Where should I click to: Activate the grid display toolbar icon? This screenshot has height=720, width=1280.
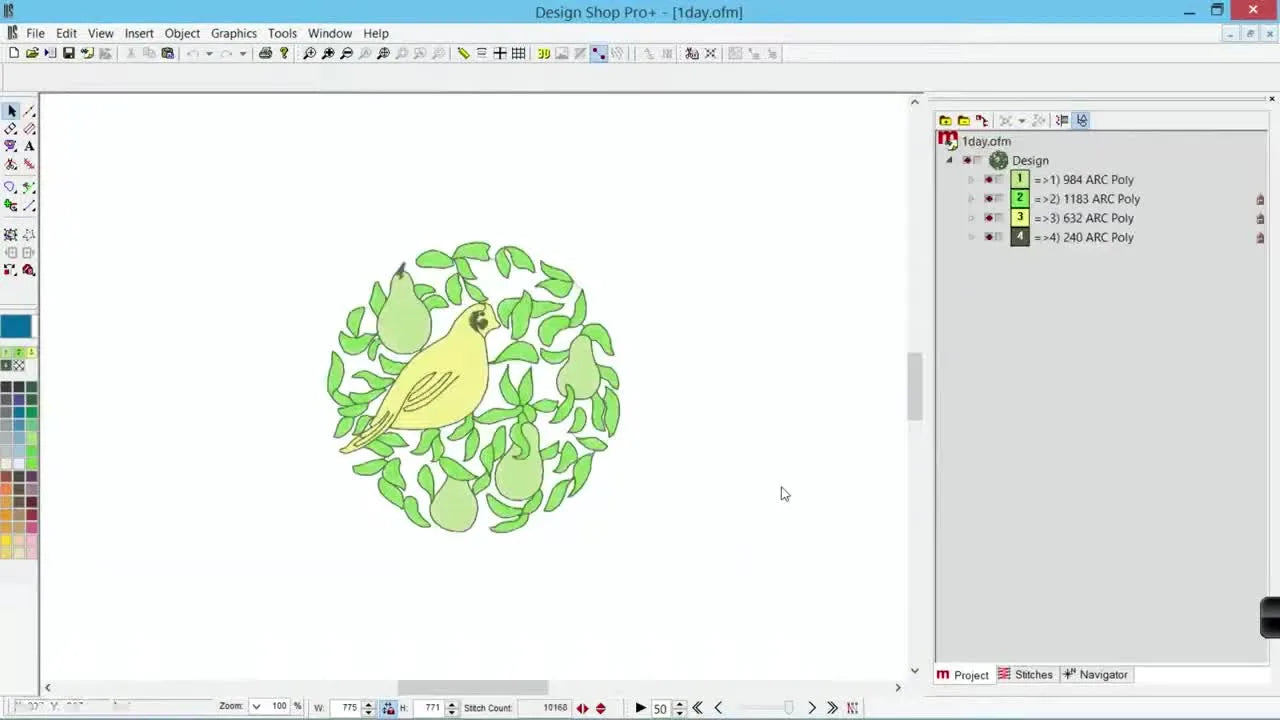coord(519,53)
